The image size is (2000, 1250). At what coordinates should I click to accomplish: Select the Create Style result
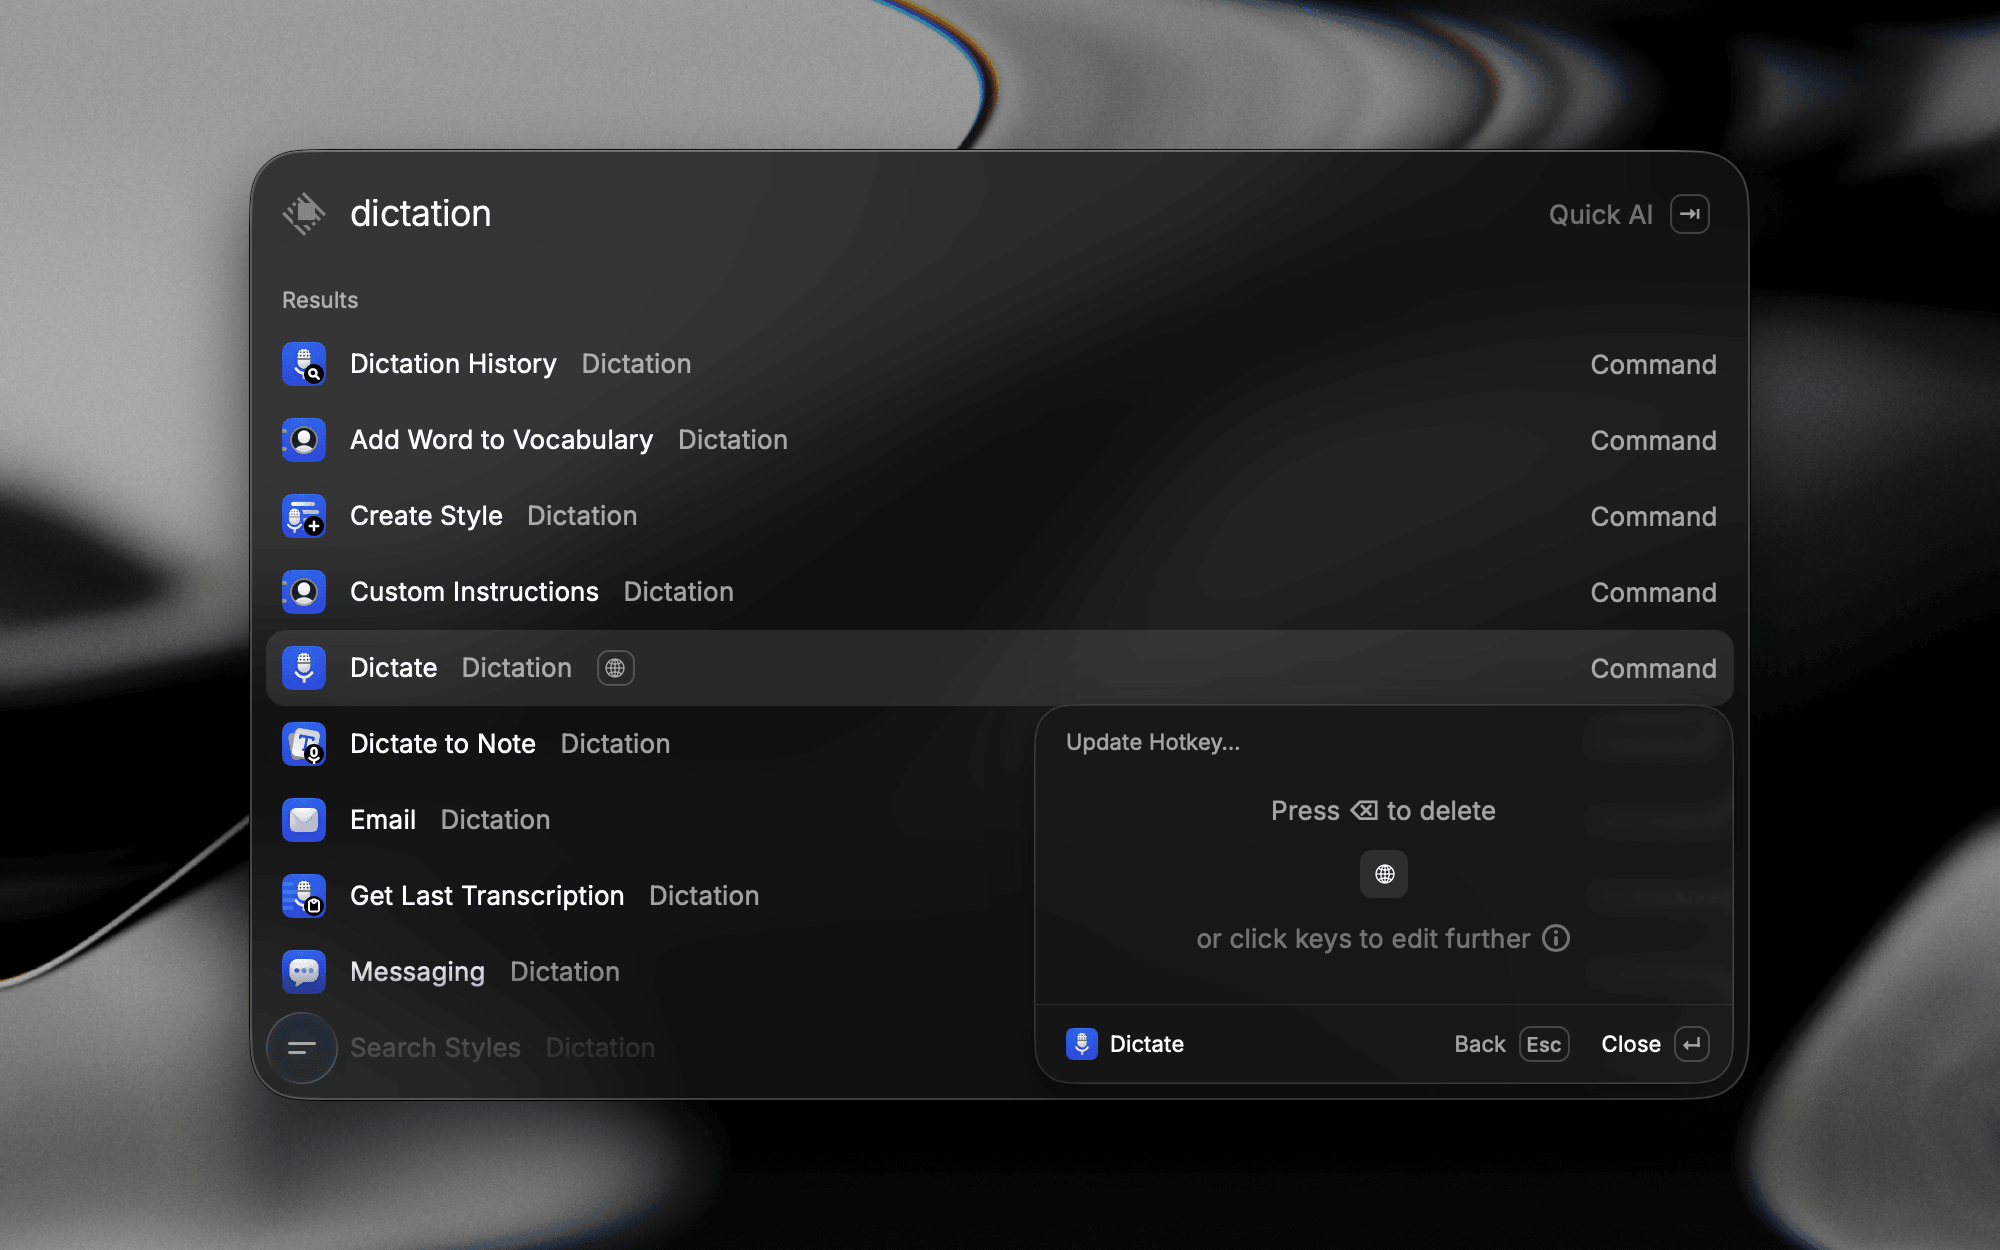1000,516
